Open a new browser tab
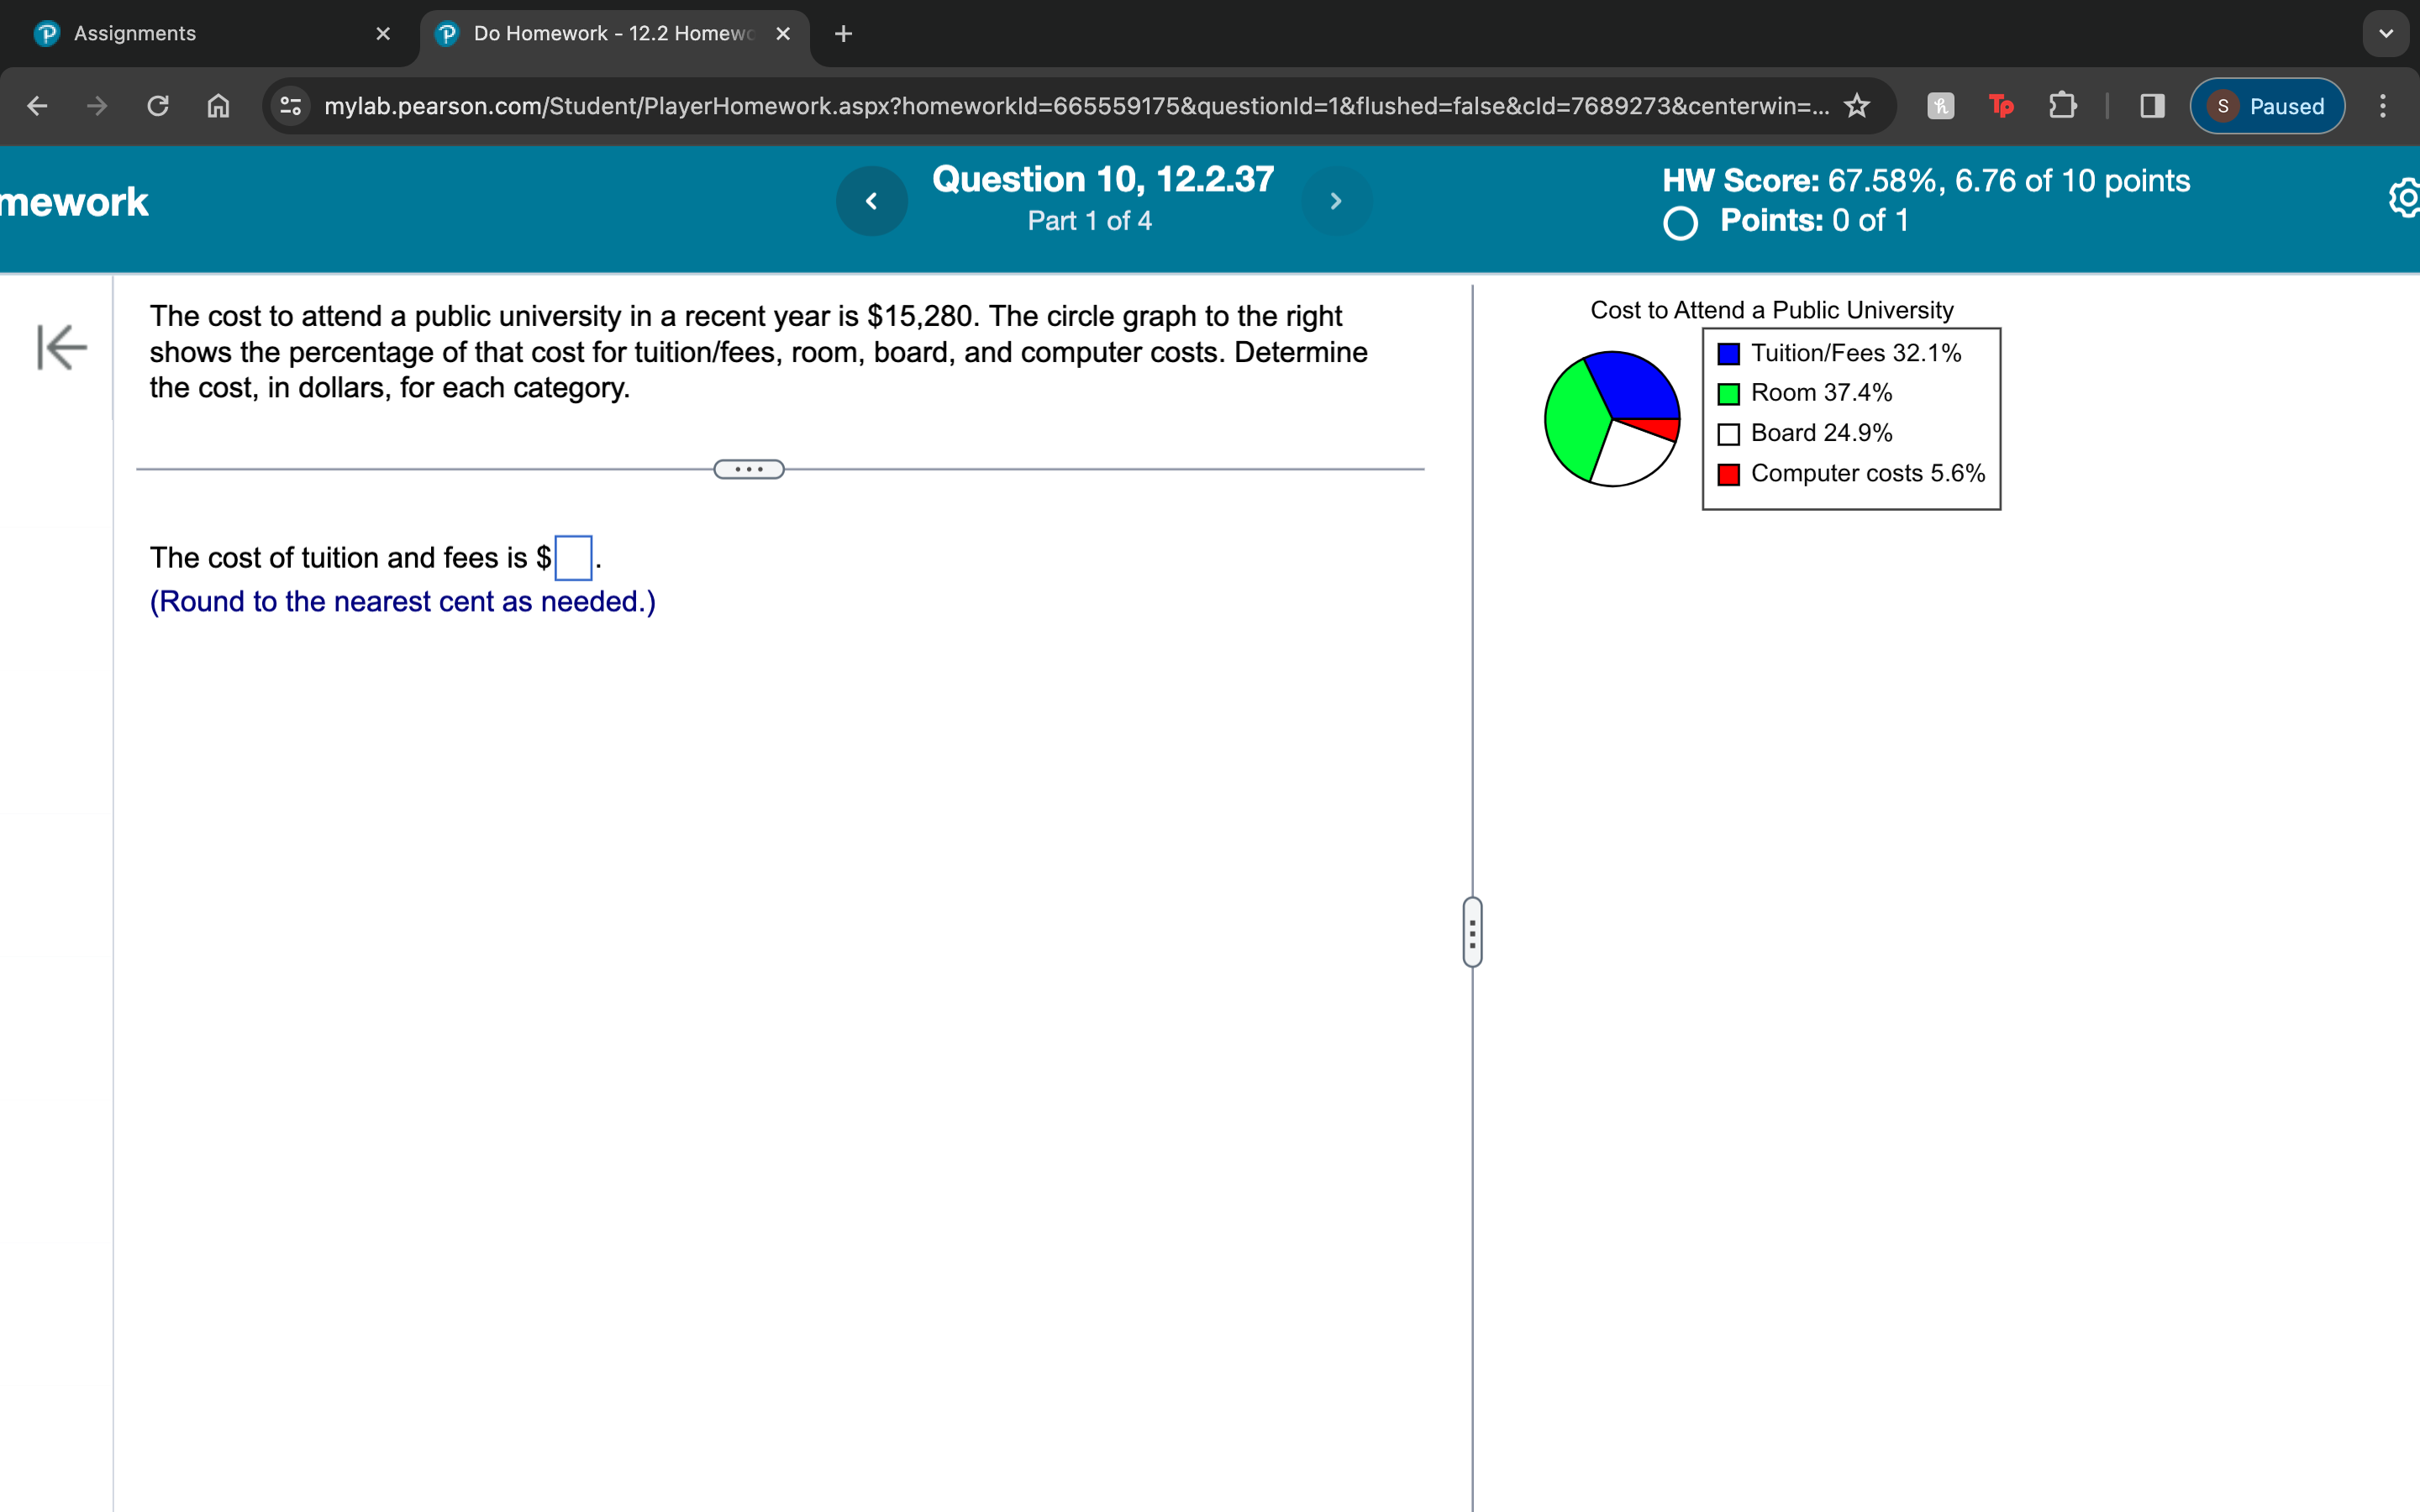Viewport: 2420px width, 1512px height. [x=843, y=34]
